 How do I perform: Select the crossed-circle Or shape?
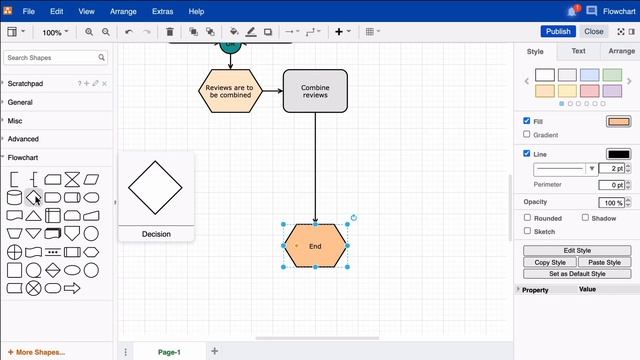14,252
